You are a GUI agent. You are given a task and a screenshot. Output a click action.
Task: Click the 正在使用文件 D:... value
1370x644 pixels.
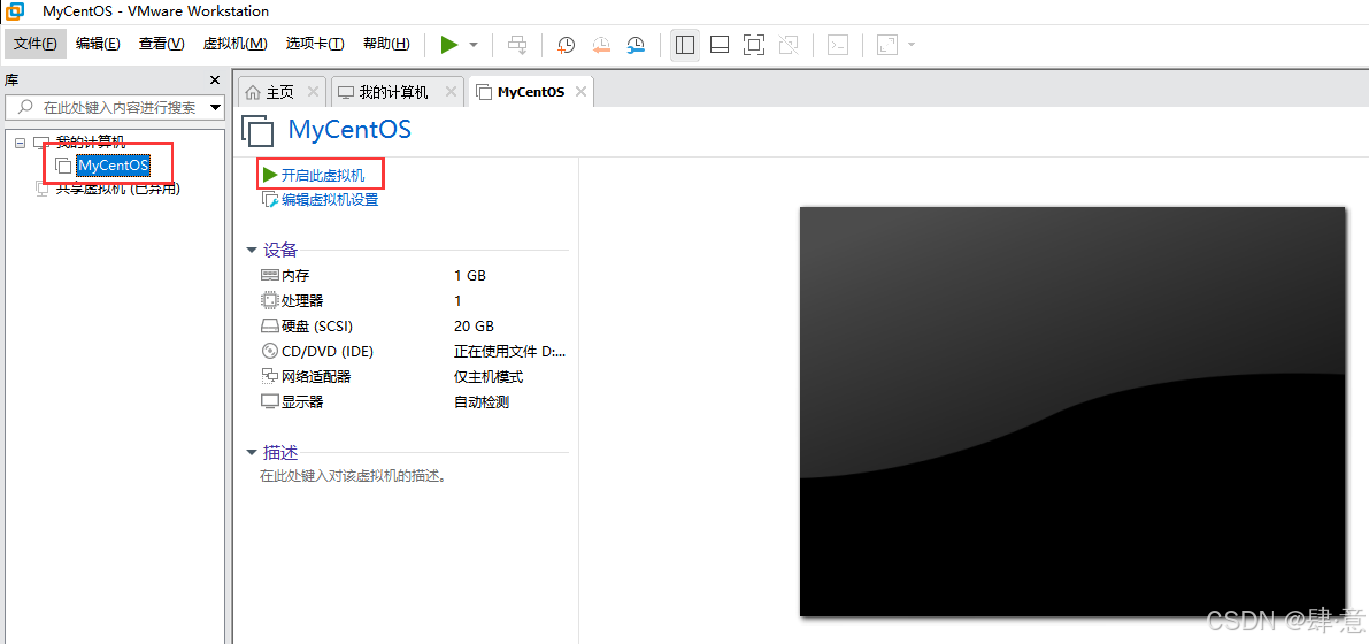pyautogui.click(x=510, y=351)
